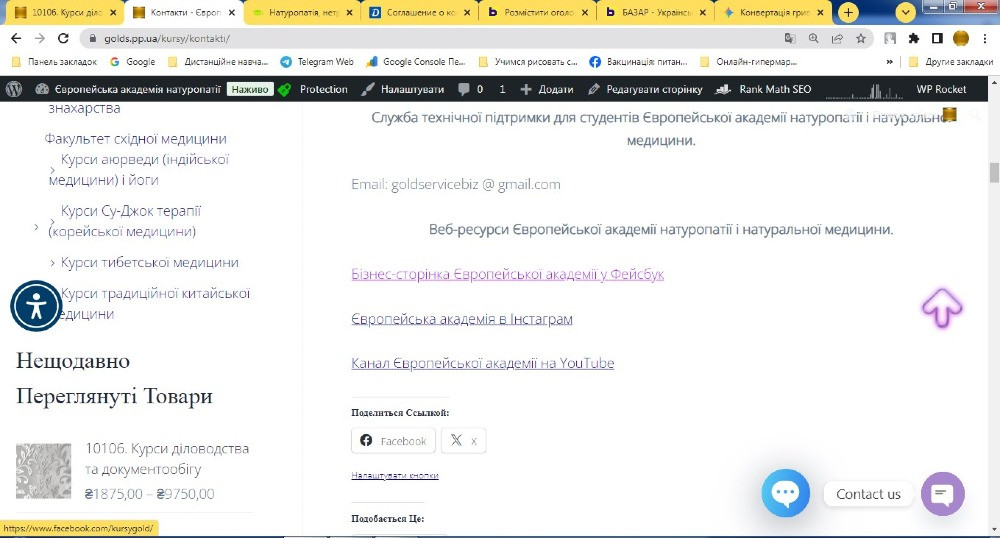Toggle the browser side panel icon

coord(937,38)
